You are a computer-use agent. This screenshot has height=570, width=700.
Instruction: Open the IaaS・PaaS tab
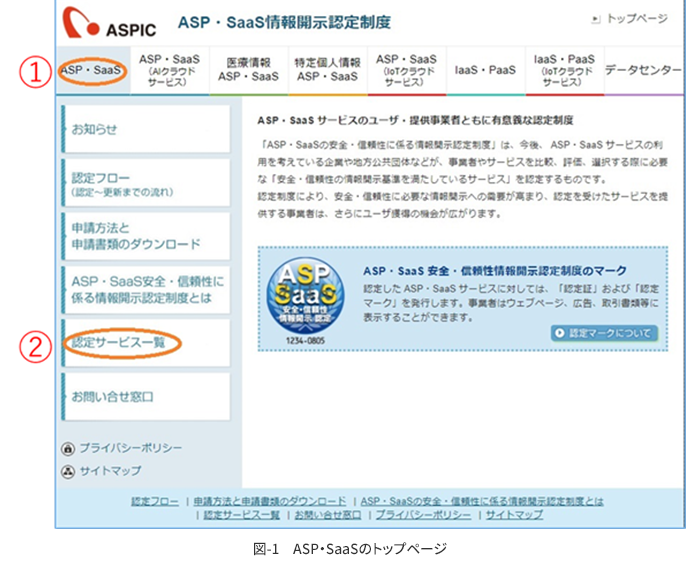pos(485,70)
